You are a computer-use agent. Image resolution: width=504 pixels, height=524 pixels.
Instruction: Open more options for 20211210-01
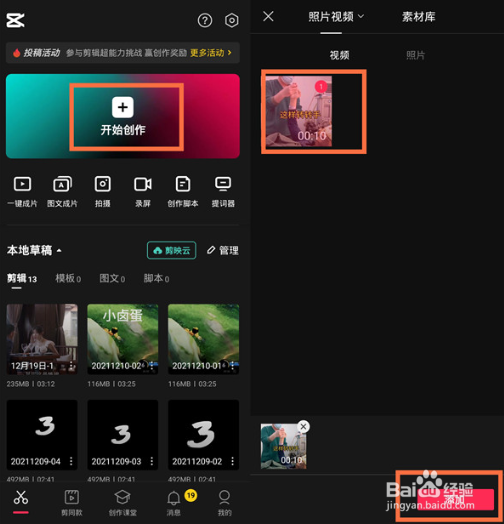pyautogui.click(x=233, y=366)
